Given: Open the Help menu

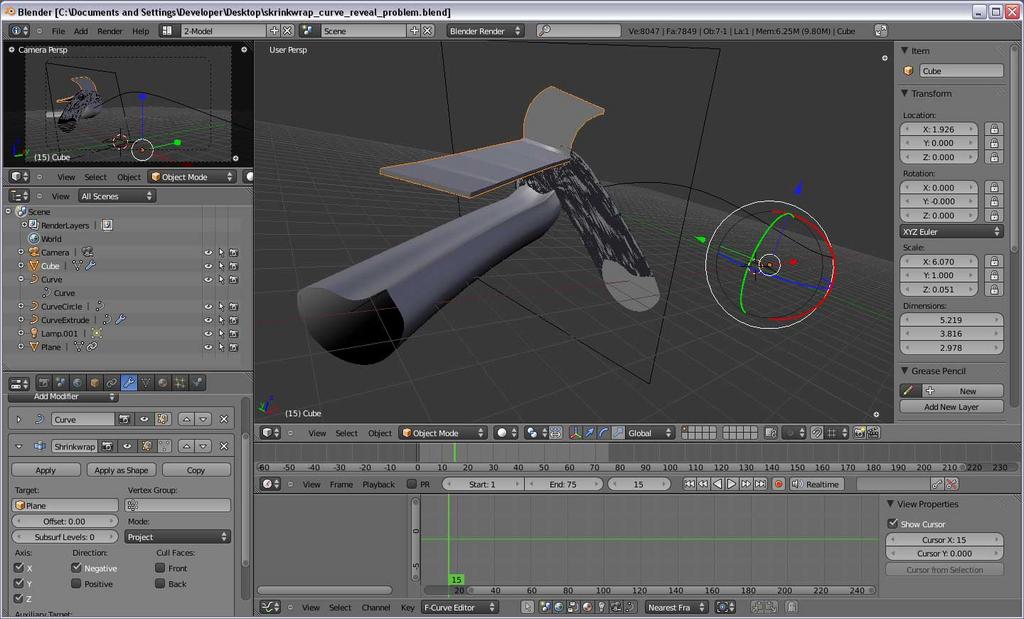Looking at the screenshot, I should coord(140,31).
